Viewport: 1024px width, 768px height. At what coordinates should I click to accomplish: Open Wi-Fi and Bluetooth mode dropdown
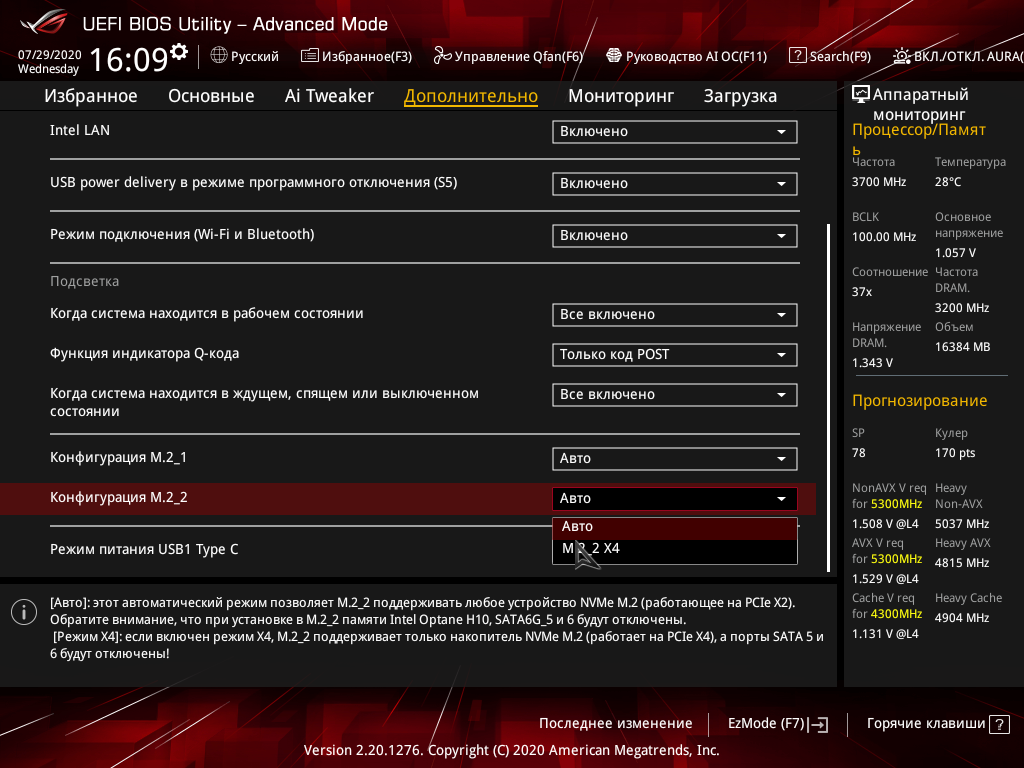click(675, 236)
